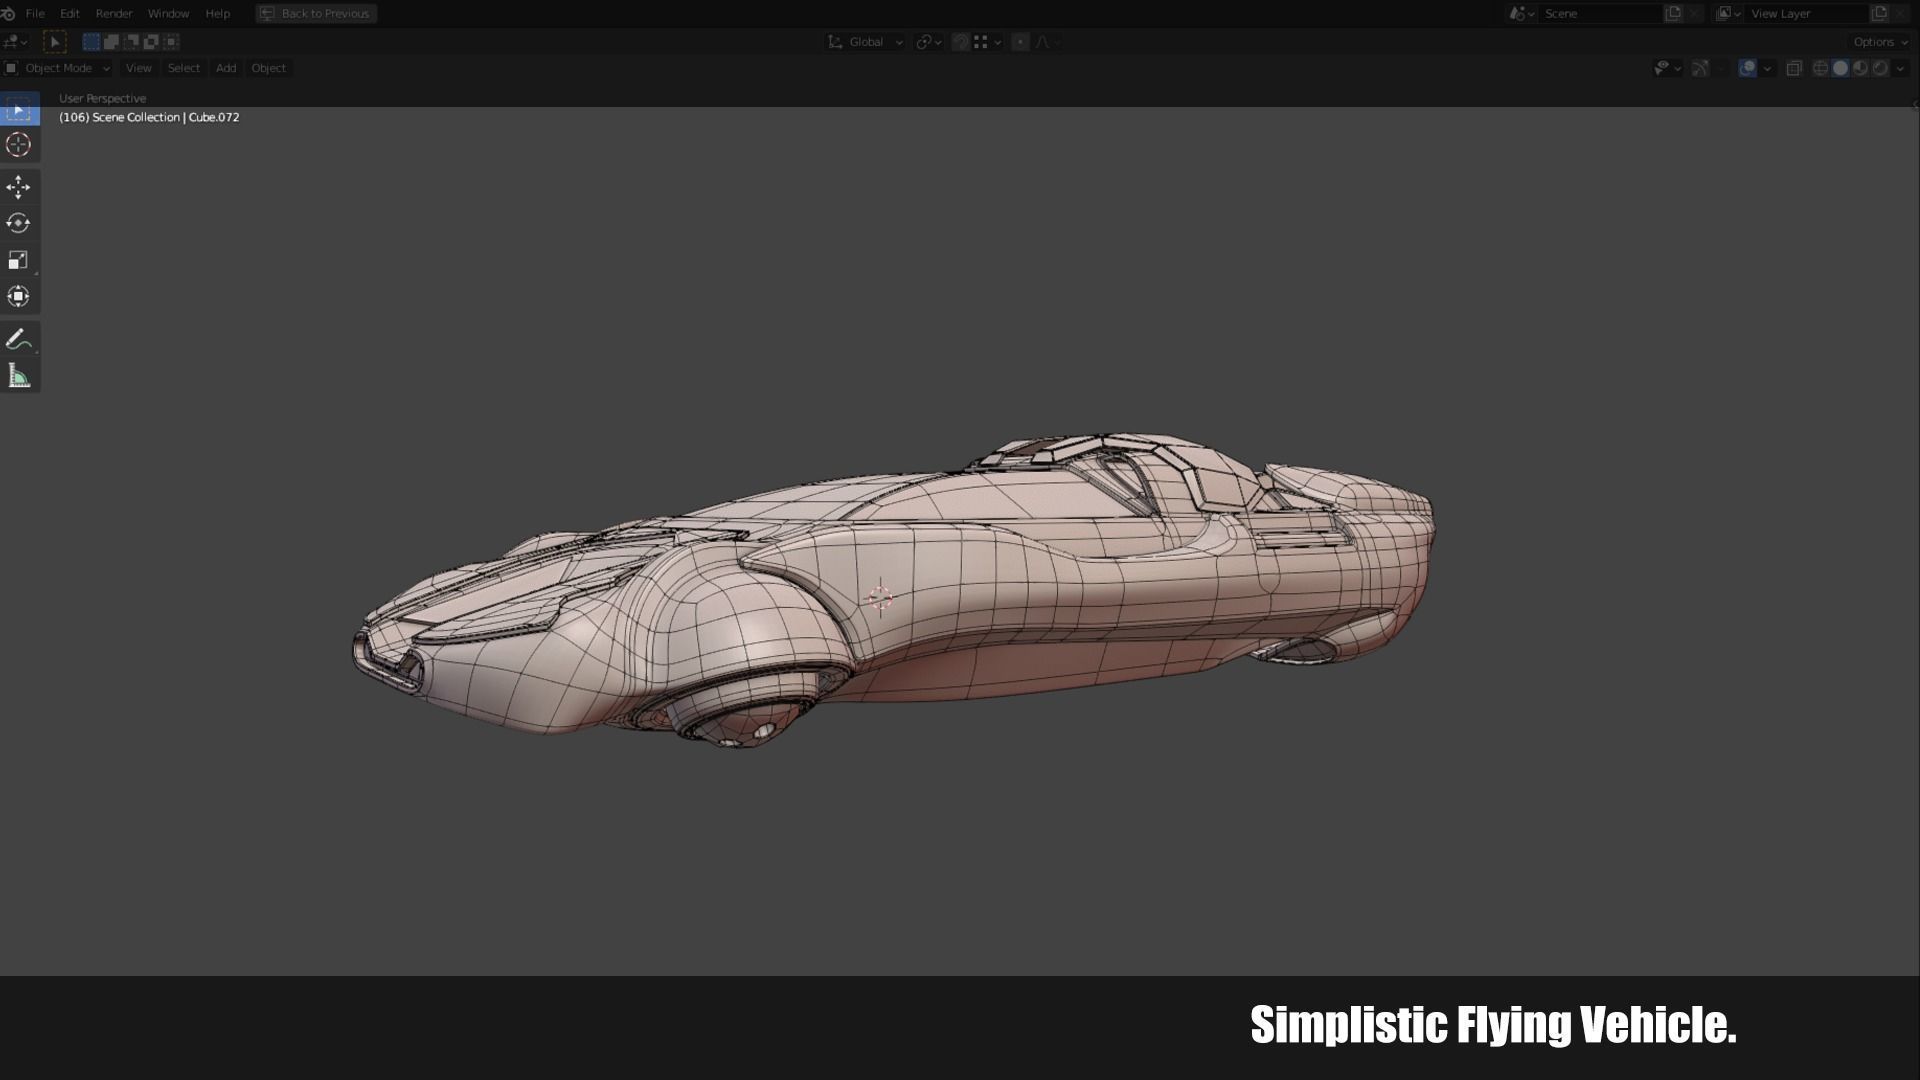Pick the Measure ruler tool
The width and height of the screenshot is (1920, 1080).
coord(18,376)
